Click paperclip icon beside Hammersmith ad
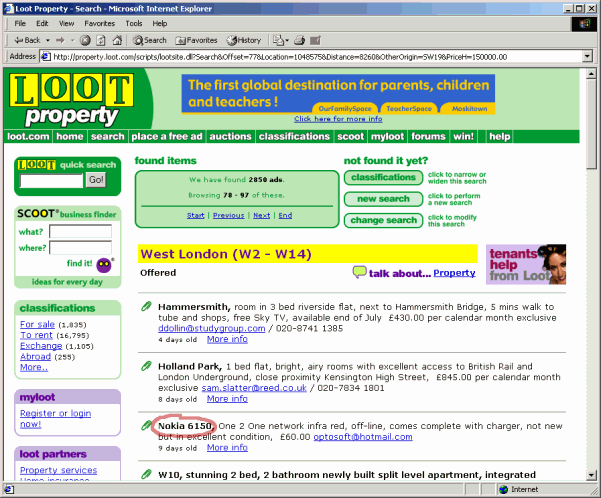601x498 pixels. point(146,306)
